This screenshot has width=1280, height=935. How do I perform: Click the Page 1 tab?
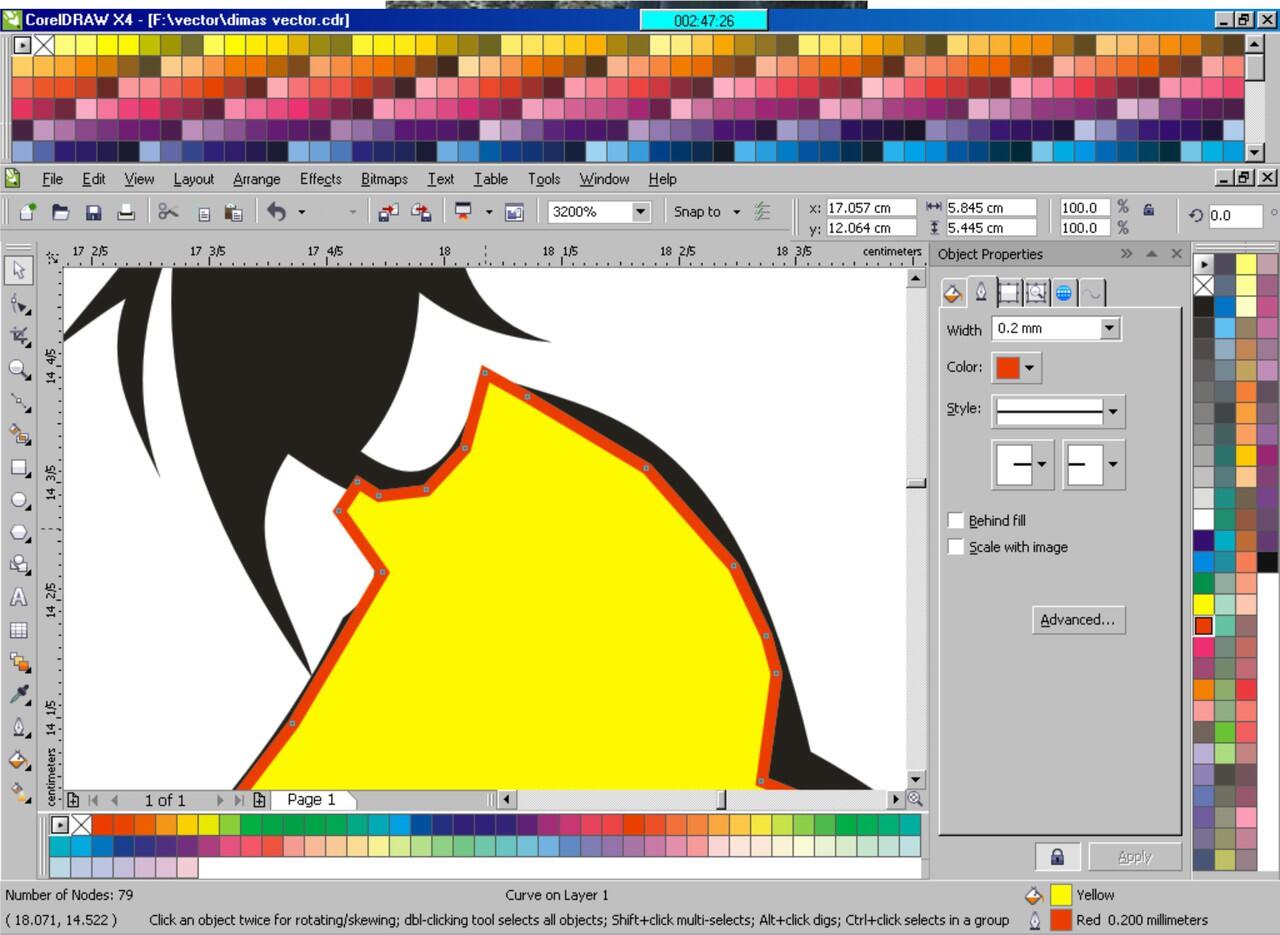(310, 799)
